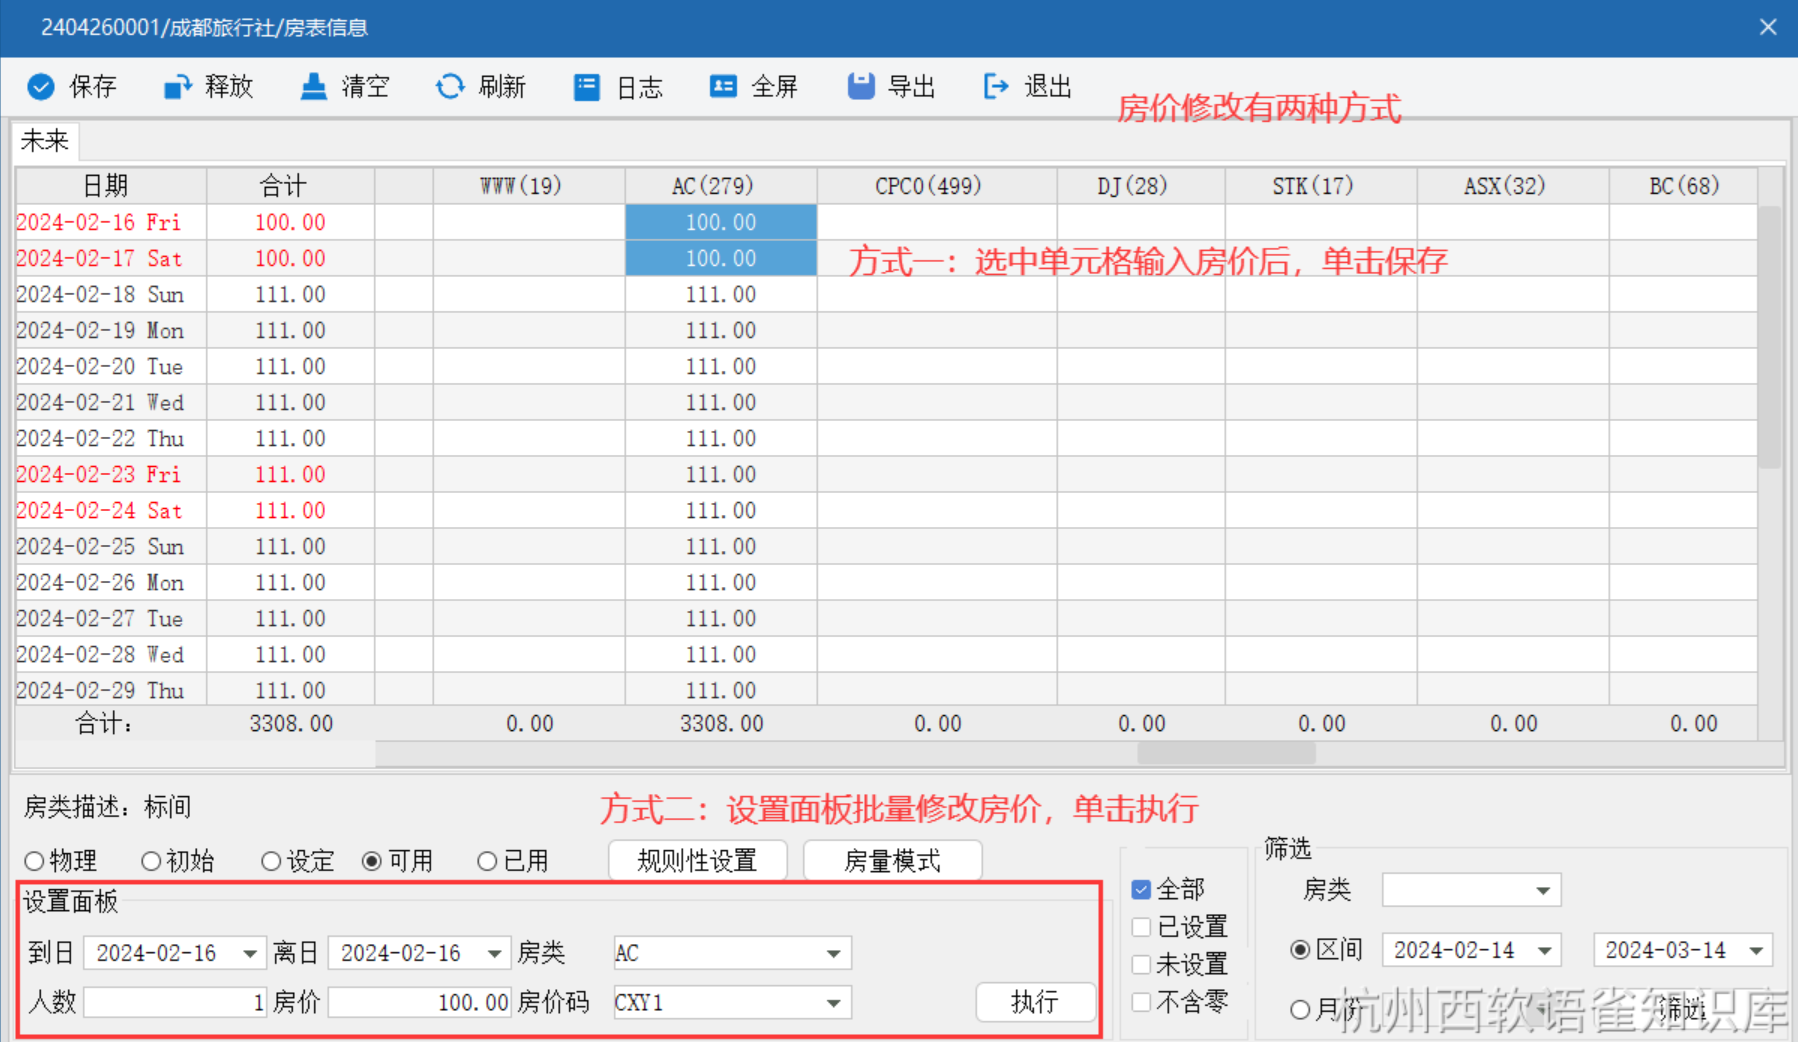Click the 房价 100.00 input field
1798x1042 pixels.
419,1003
